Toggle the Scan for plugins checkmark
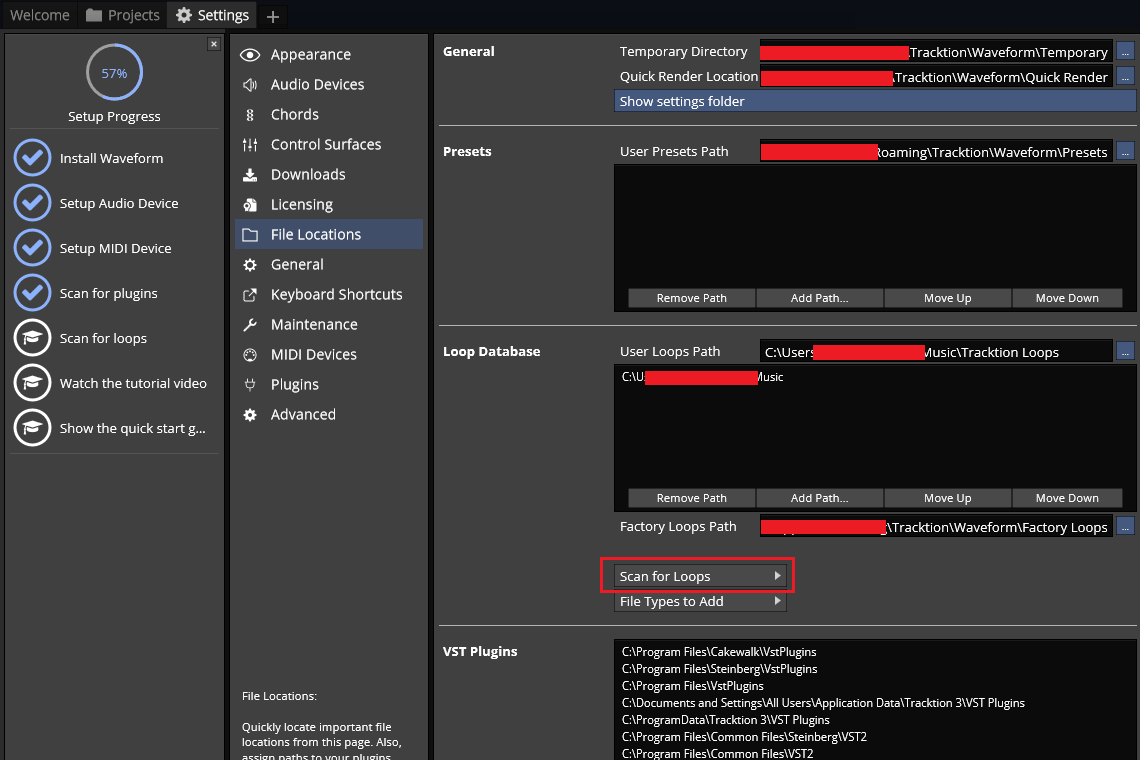This screenshot has height=760, width=1140. (32, 293)
